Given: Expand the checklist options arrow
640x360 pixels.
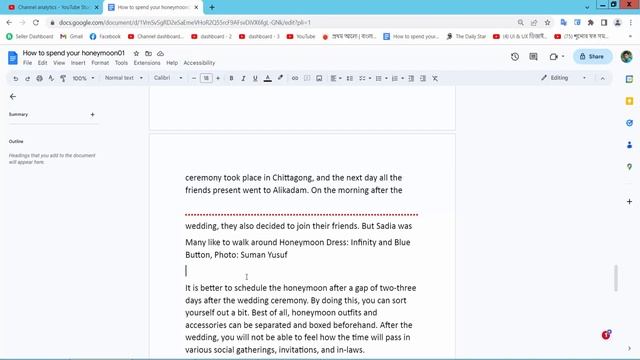Looking at the screenshot, I should click(x=370, y=78).
